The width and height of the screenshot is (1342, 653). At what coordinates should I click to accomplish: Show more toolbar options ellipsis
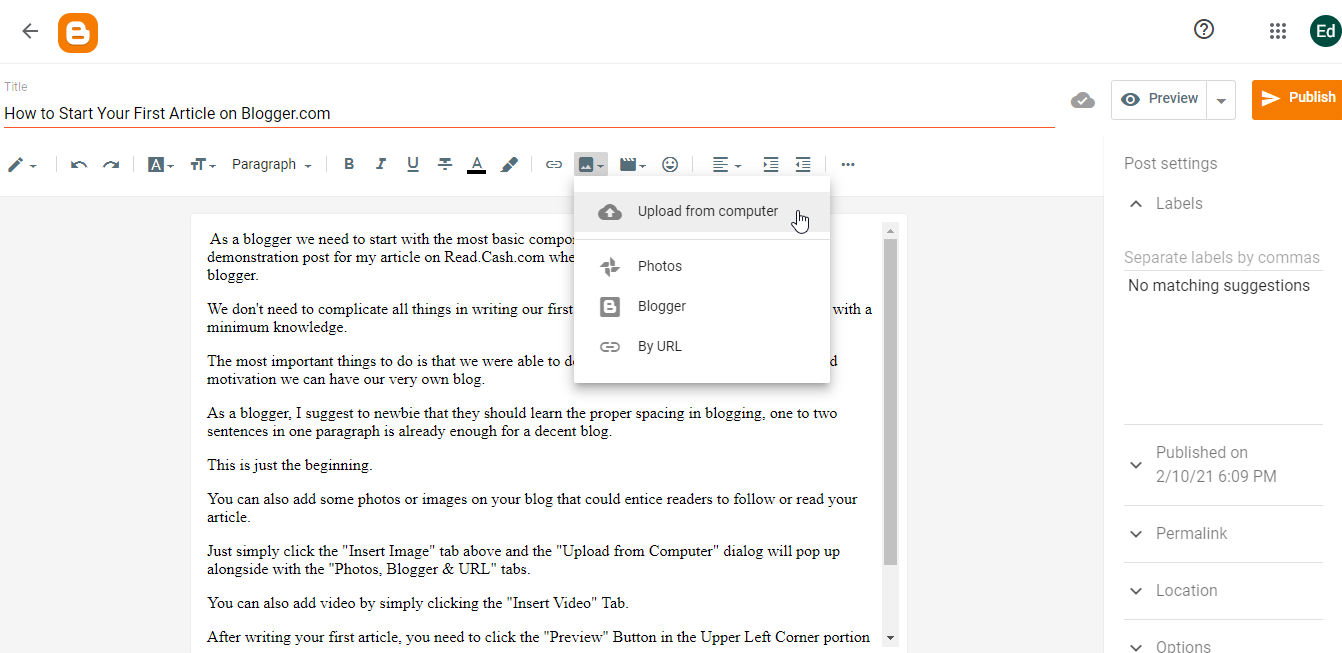[848, 165]
